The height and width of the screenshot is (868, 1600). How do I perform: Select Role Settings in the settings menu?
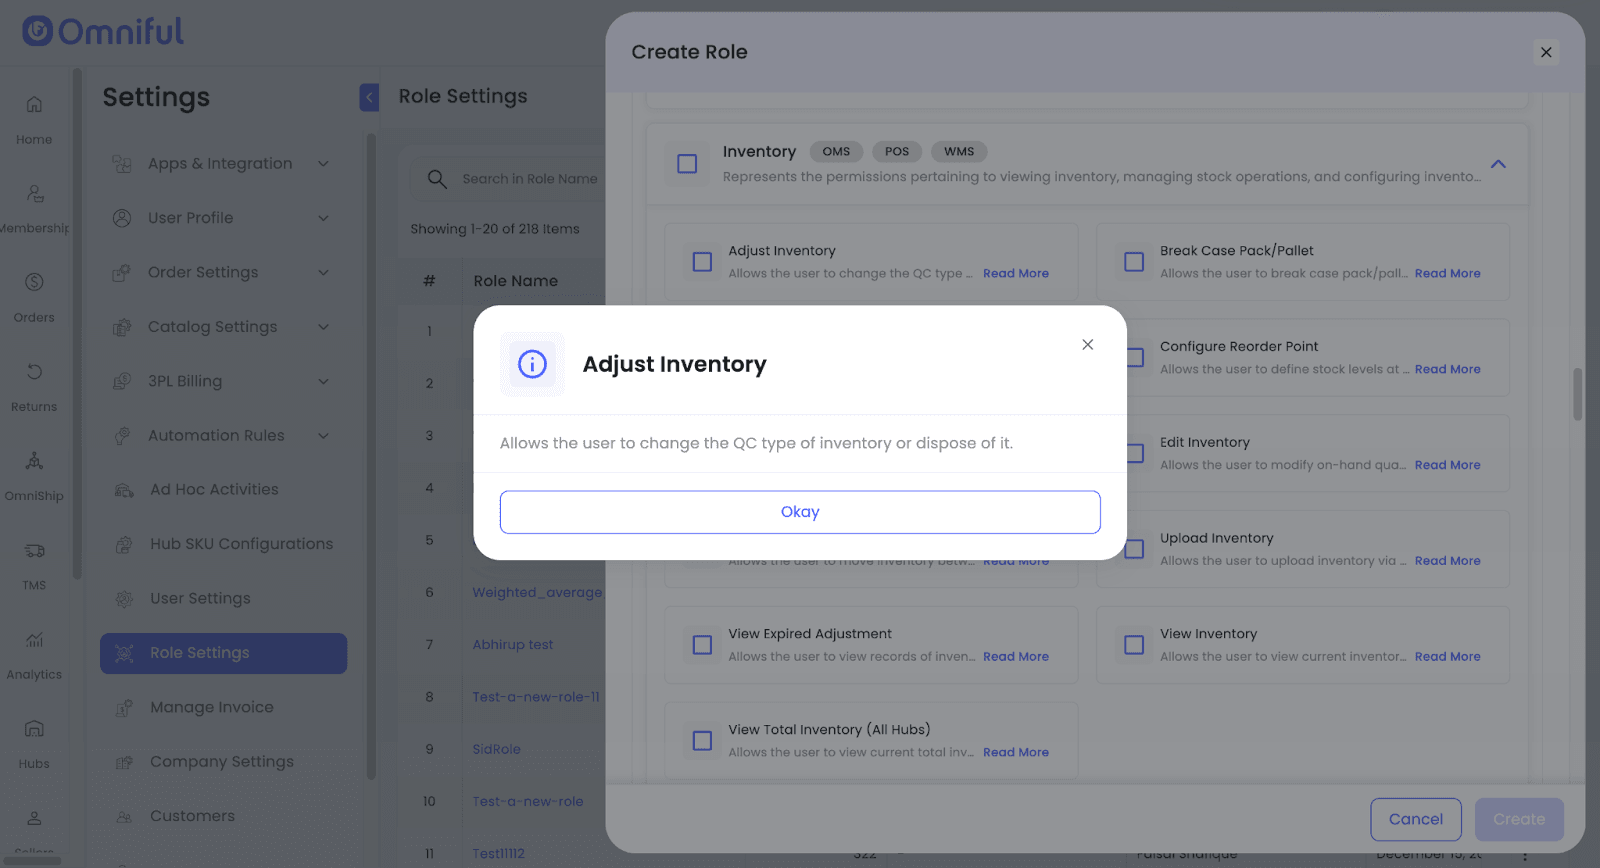pyautogui.click(x=223, y=653)
